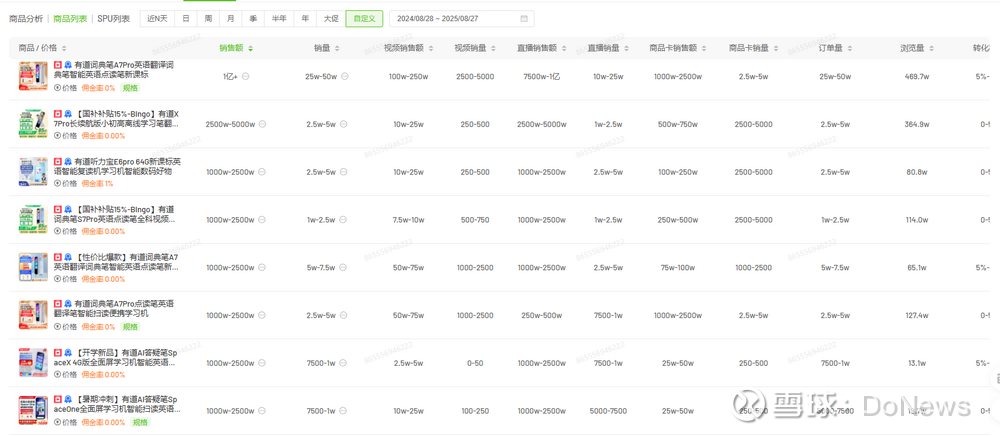Select 近N天 time range

pyautogui.click(x=157, y=19)
